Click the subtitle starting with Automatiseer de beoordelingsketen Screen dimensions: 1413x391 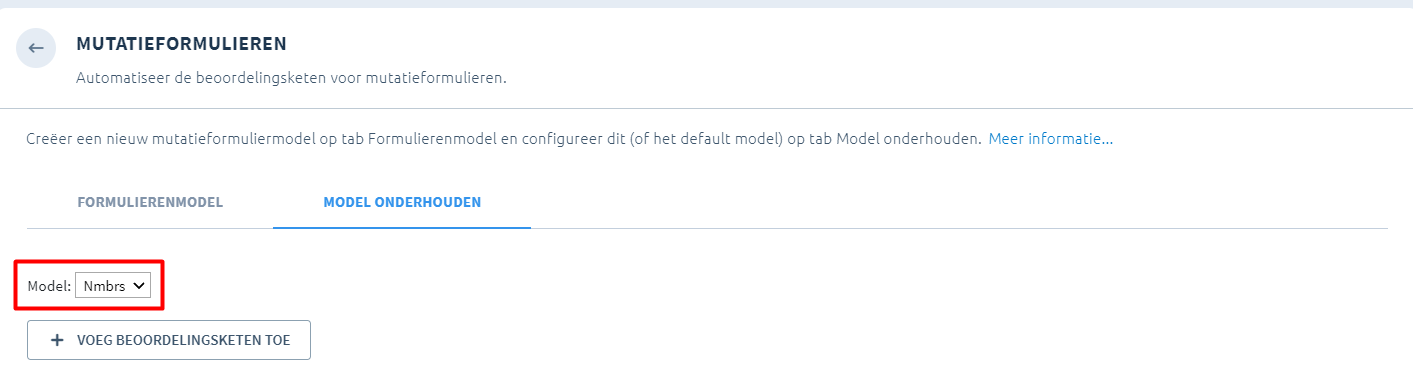point(292,77)
